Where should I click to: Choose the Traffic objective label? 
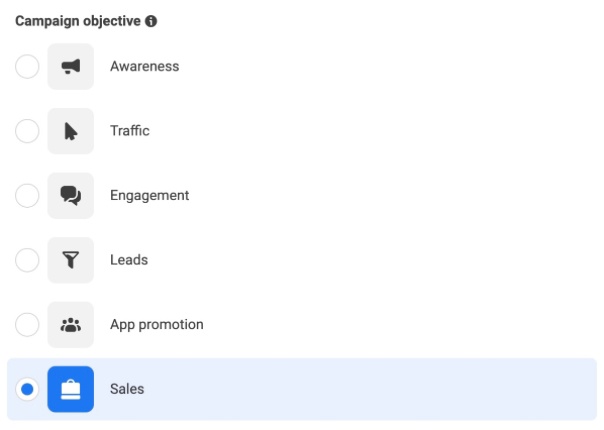(130, 131)
